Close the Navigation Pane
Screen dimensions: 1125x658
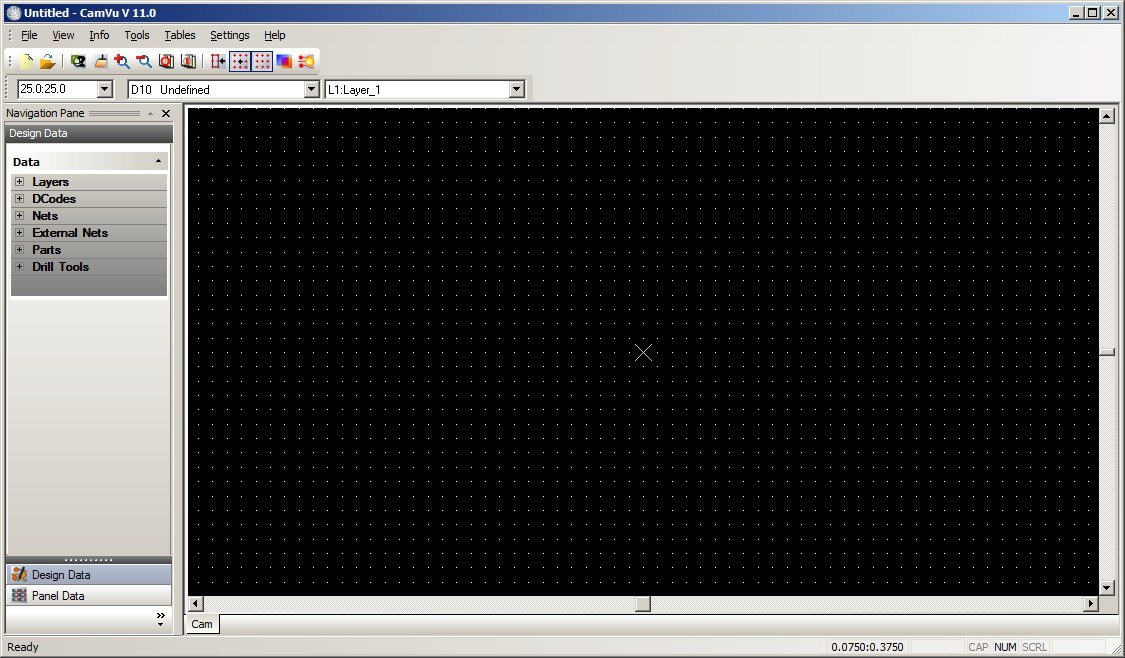[166, 113]
